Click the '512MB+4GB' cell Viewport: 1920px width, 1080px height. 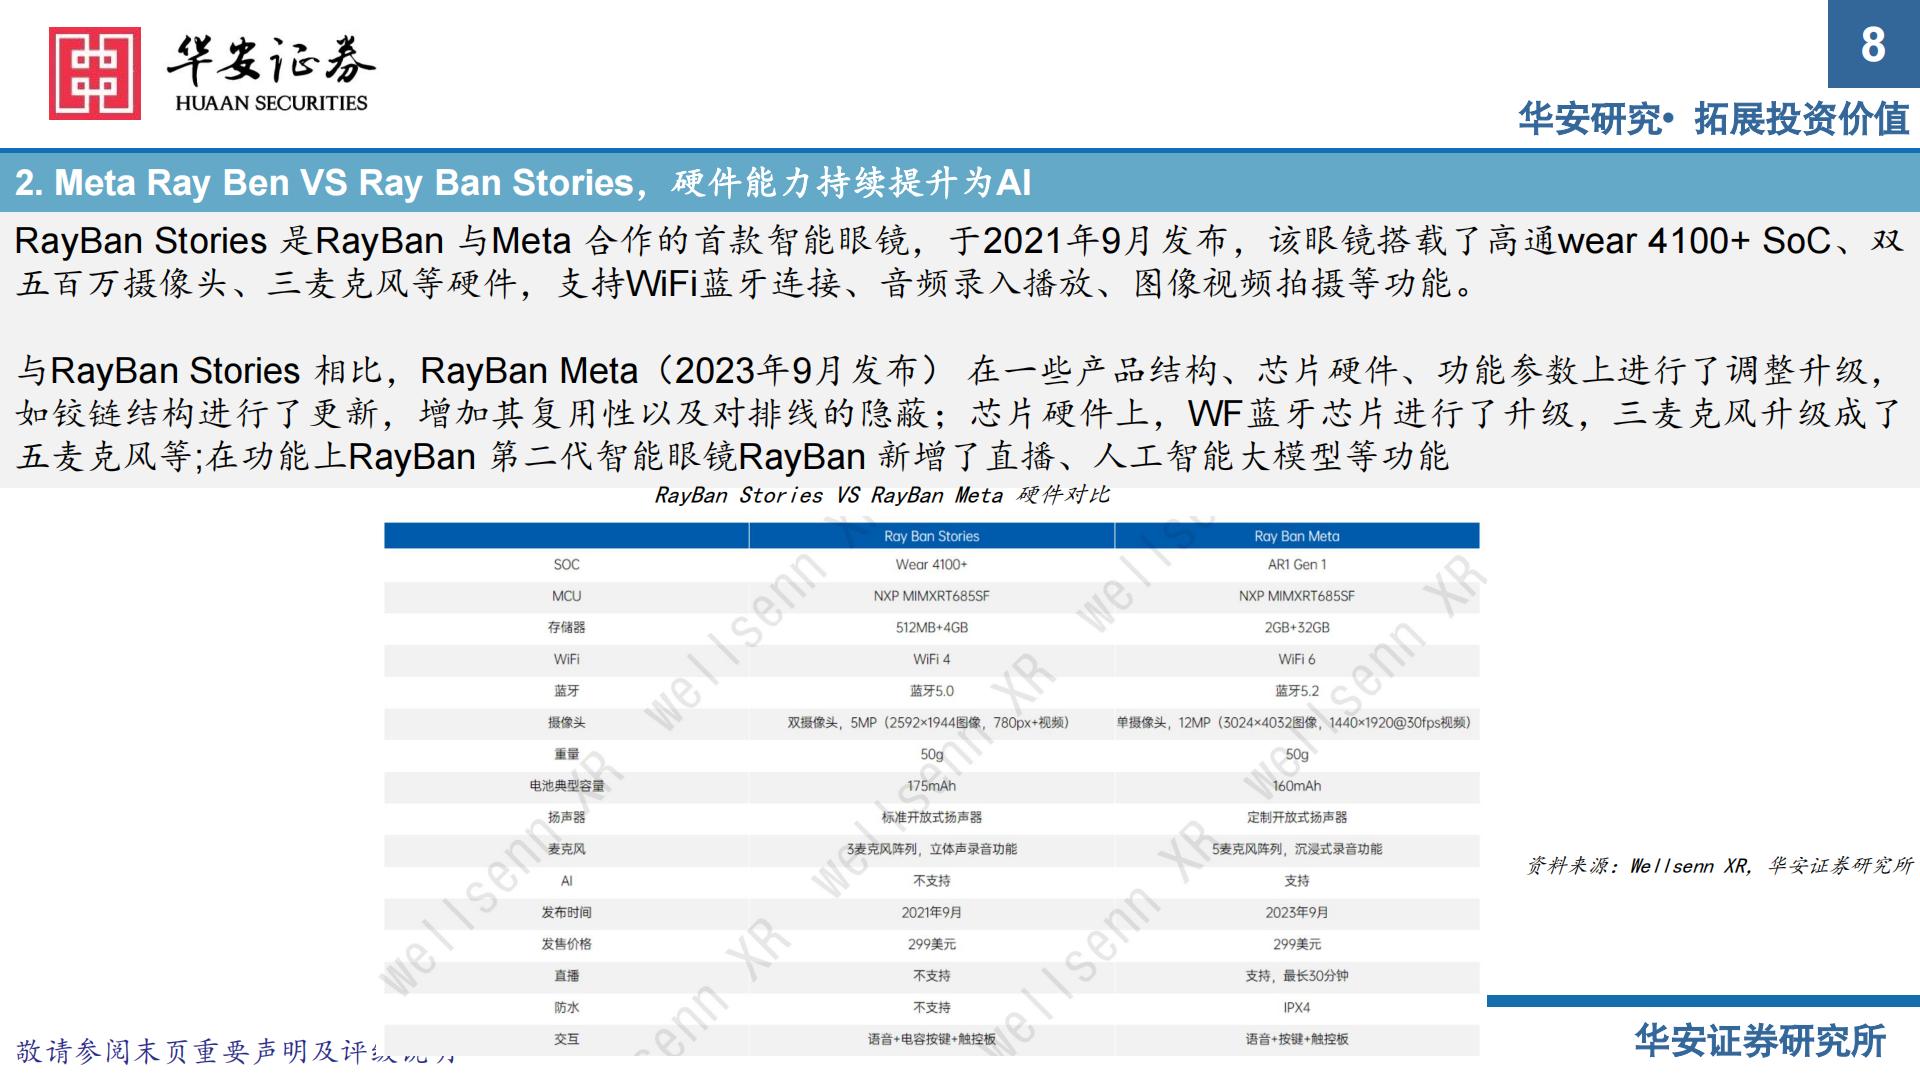pyautogui.click(x=932, y=627)
